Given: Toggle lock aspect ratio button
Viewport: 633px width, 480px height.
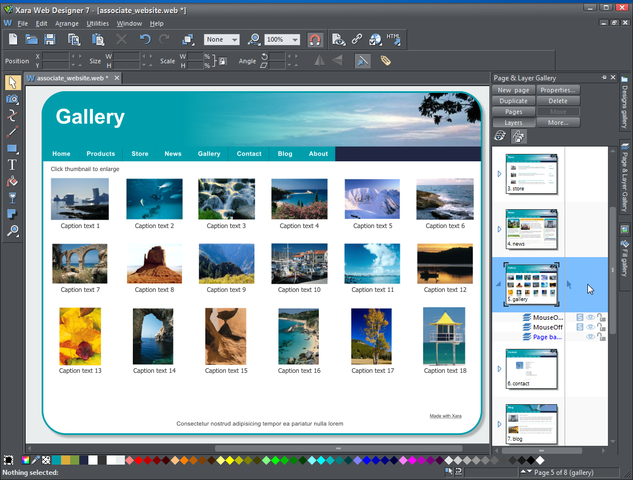Looking at the screenshot, I should tap(222, 61).
